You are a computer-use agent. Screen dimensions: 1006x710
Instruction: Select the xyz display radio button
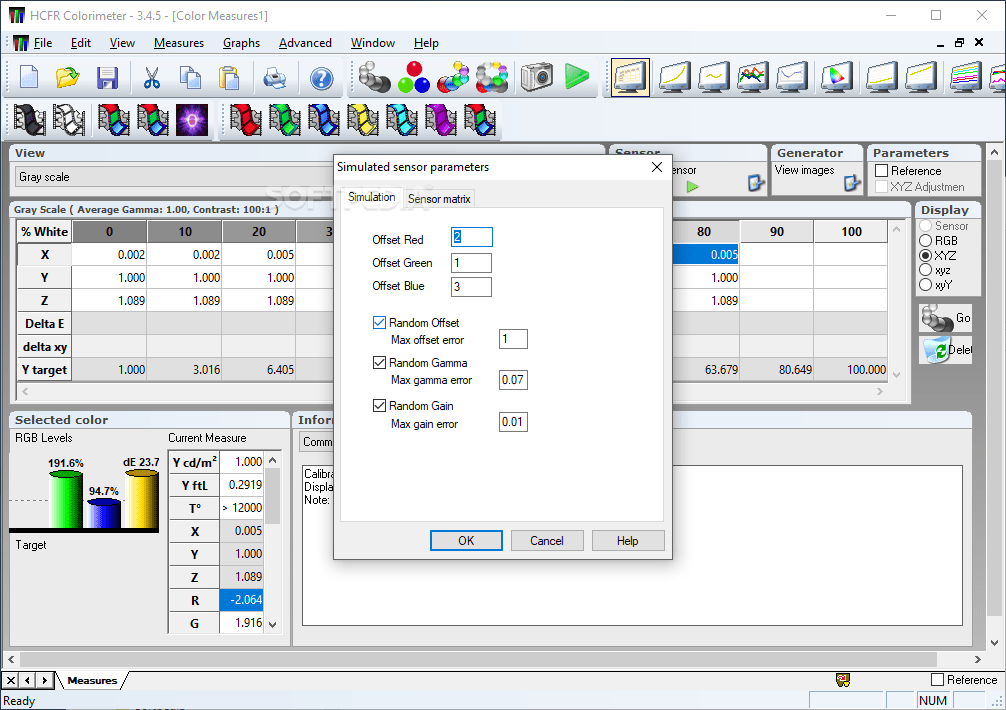coord(928,269)
